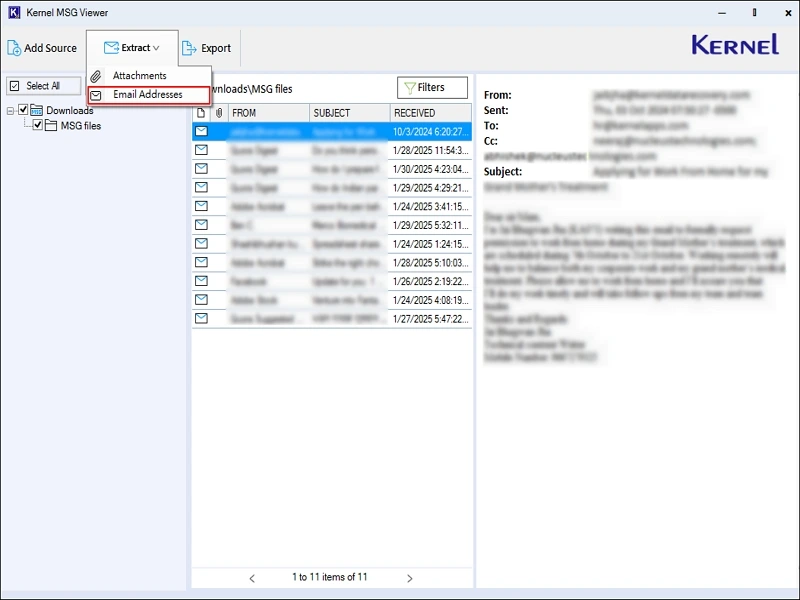Click the envelope icon on the first email row
Viewport: 800px width, 600px height.
(x=203, y=131)
